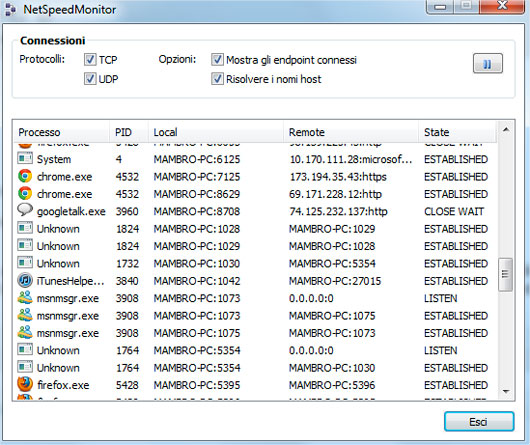Image resolution: width=530 pixels, height=445 pixels.
Task: Click remote 10.170.111.28:microsof... cell
Action: pos(351,159)
